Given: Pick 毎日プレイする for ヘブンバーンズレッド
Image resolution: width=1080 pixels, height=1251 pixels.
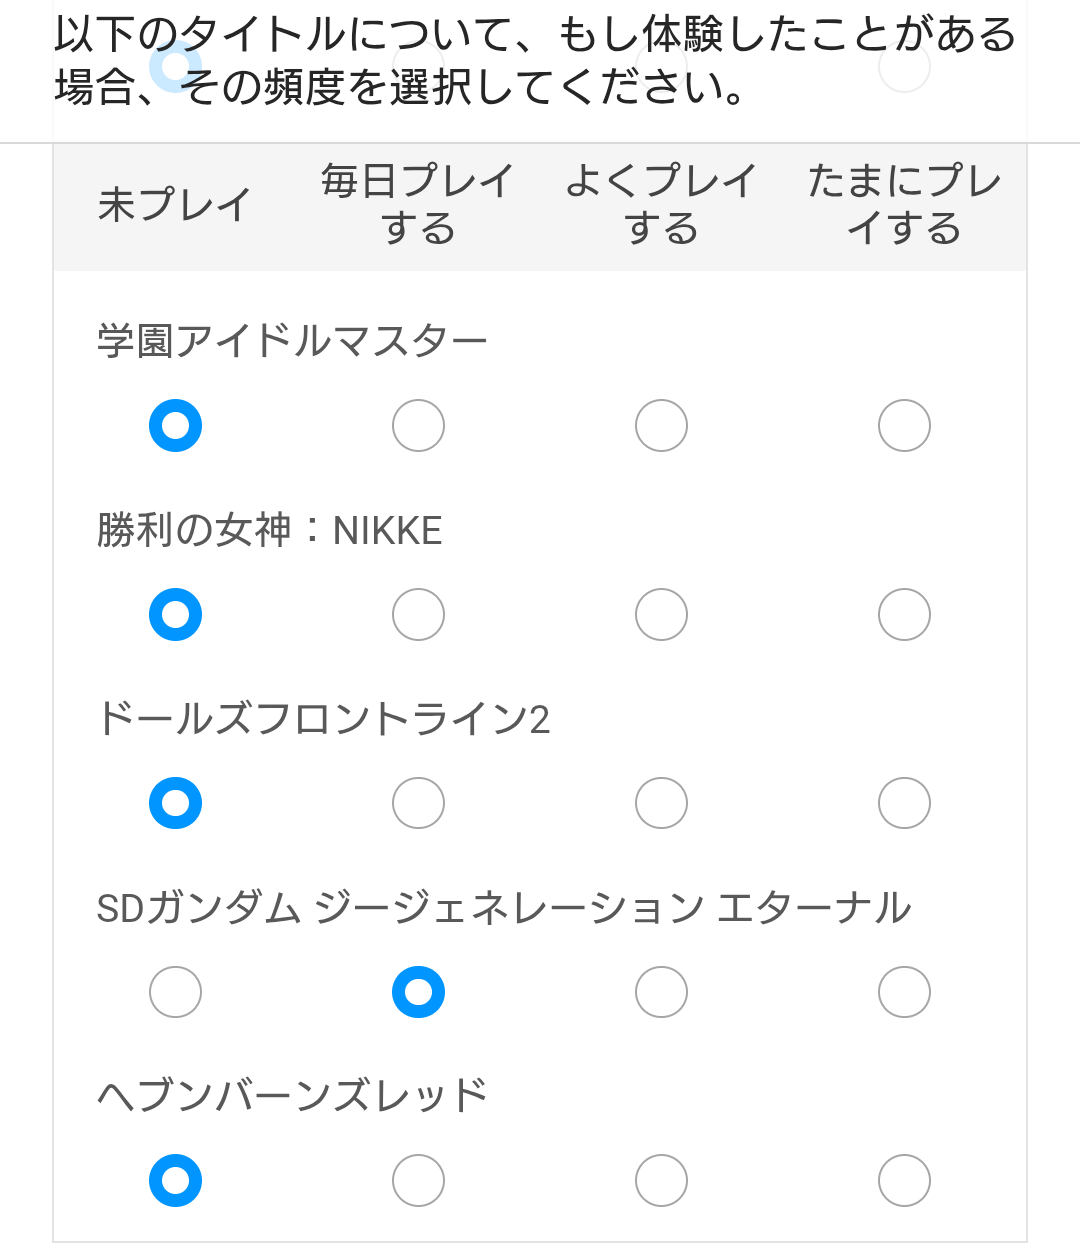Looking at the screenshot, I should [x=418, y=1181].
